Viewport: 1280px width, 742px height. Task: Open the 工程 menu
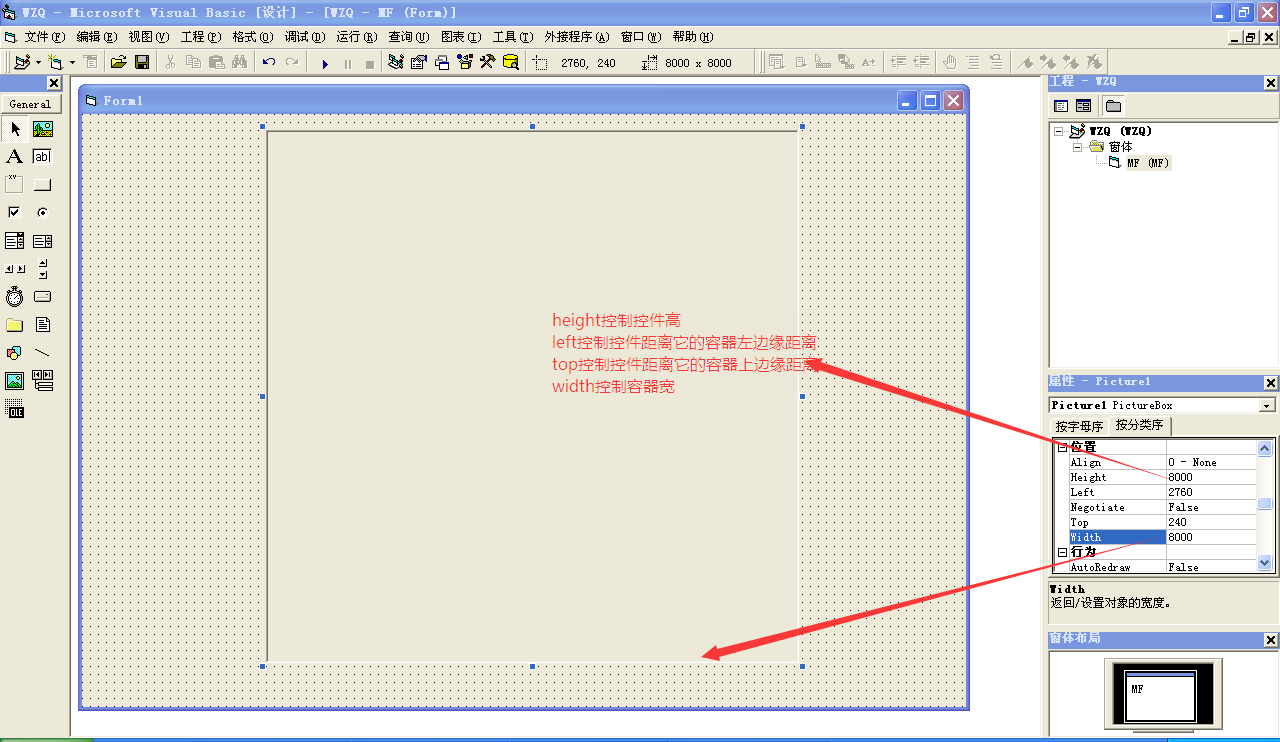pos(201,37)
